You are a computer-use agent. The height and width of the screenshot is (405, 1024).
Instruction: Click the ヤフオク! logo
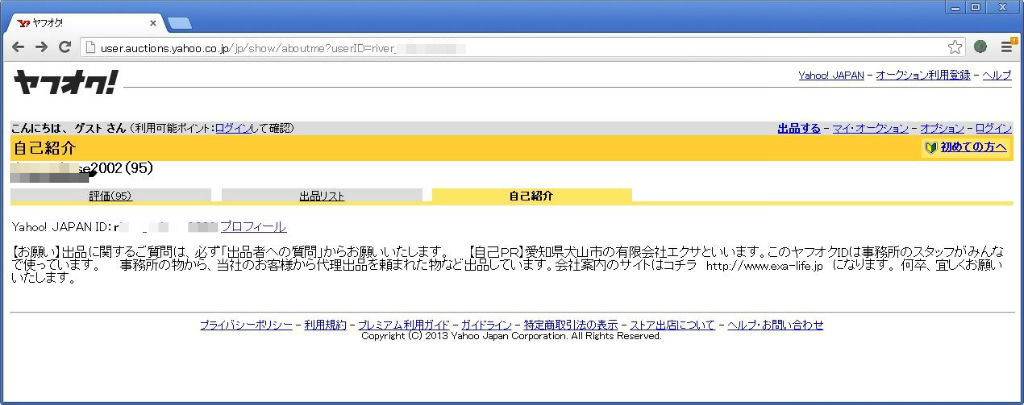click(65, 82)
